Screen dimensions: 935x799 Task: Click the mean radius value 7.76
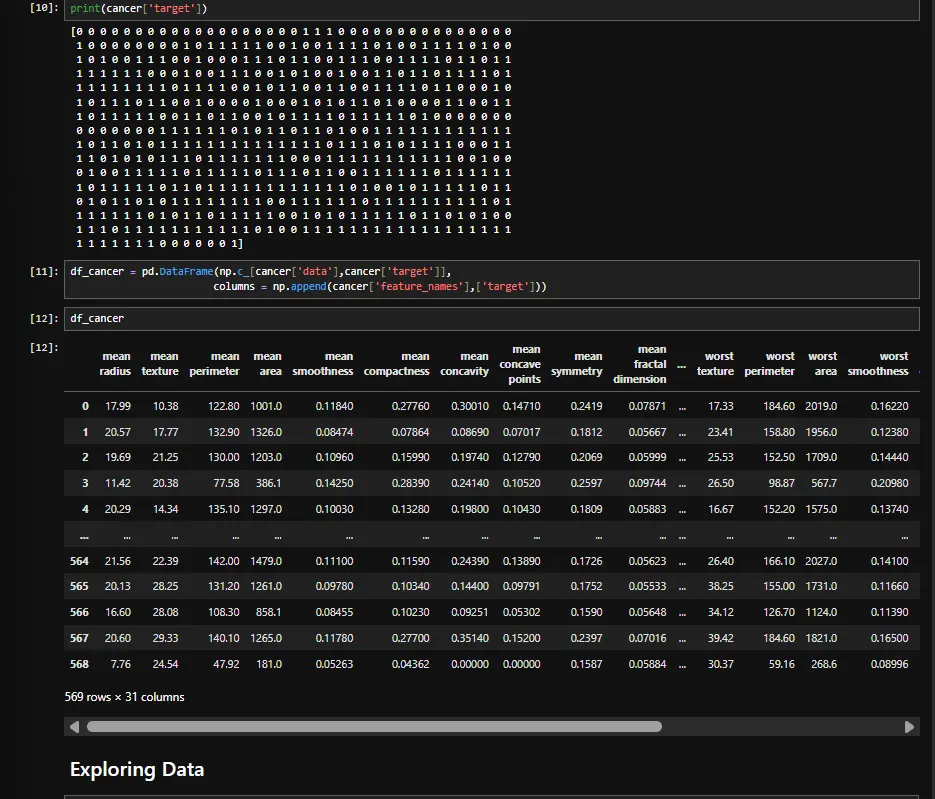click(x=120, y=664)
